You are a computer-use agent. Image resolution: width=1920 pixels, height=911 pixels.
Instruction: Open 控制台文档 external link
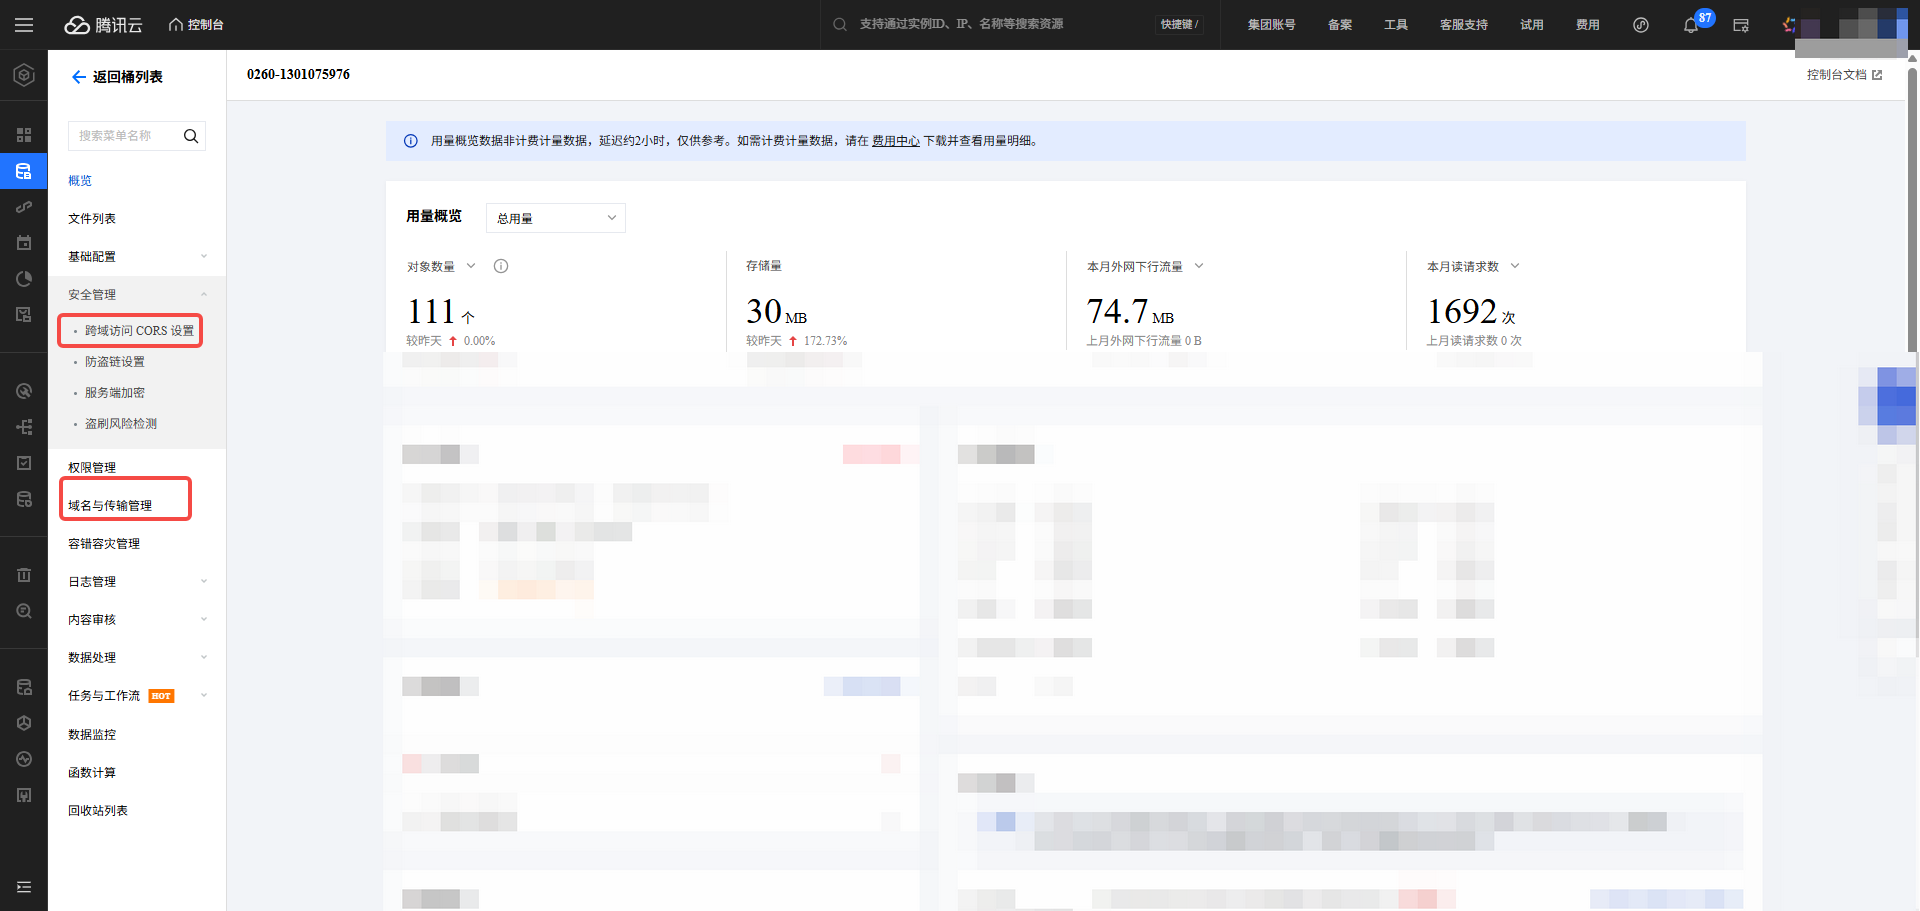point(1843,75)
